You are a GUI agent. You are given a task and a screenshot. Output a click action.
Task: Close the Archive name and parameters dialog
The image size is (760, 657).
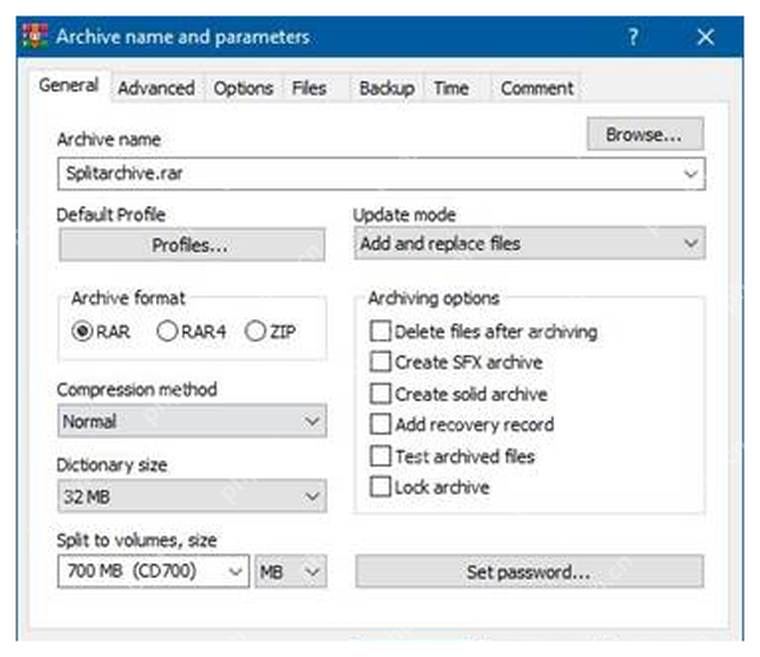tap(705, 37)
